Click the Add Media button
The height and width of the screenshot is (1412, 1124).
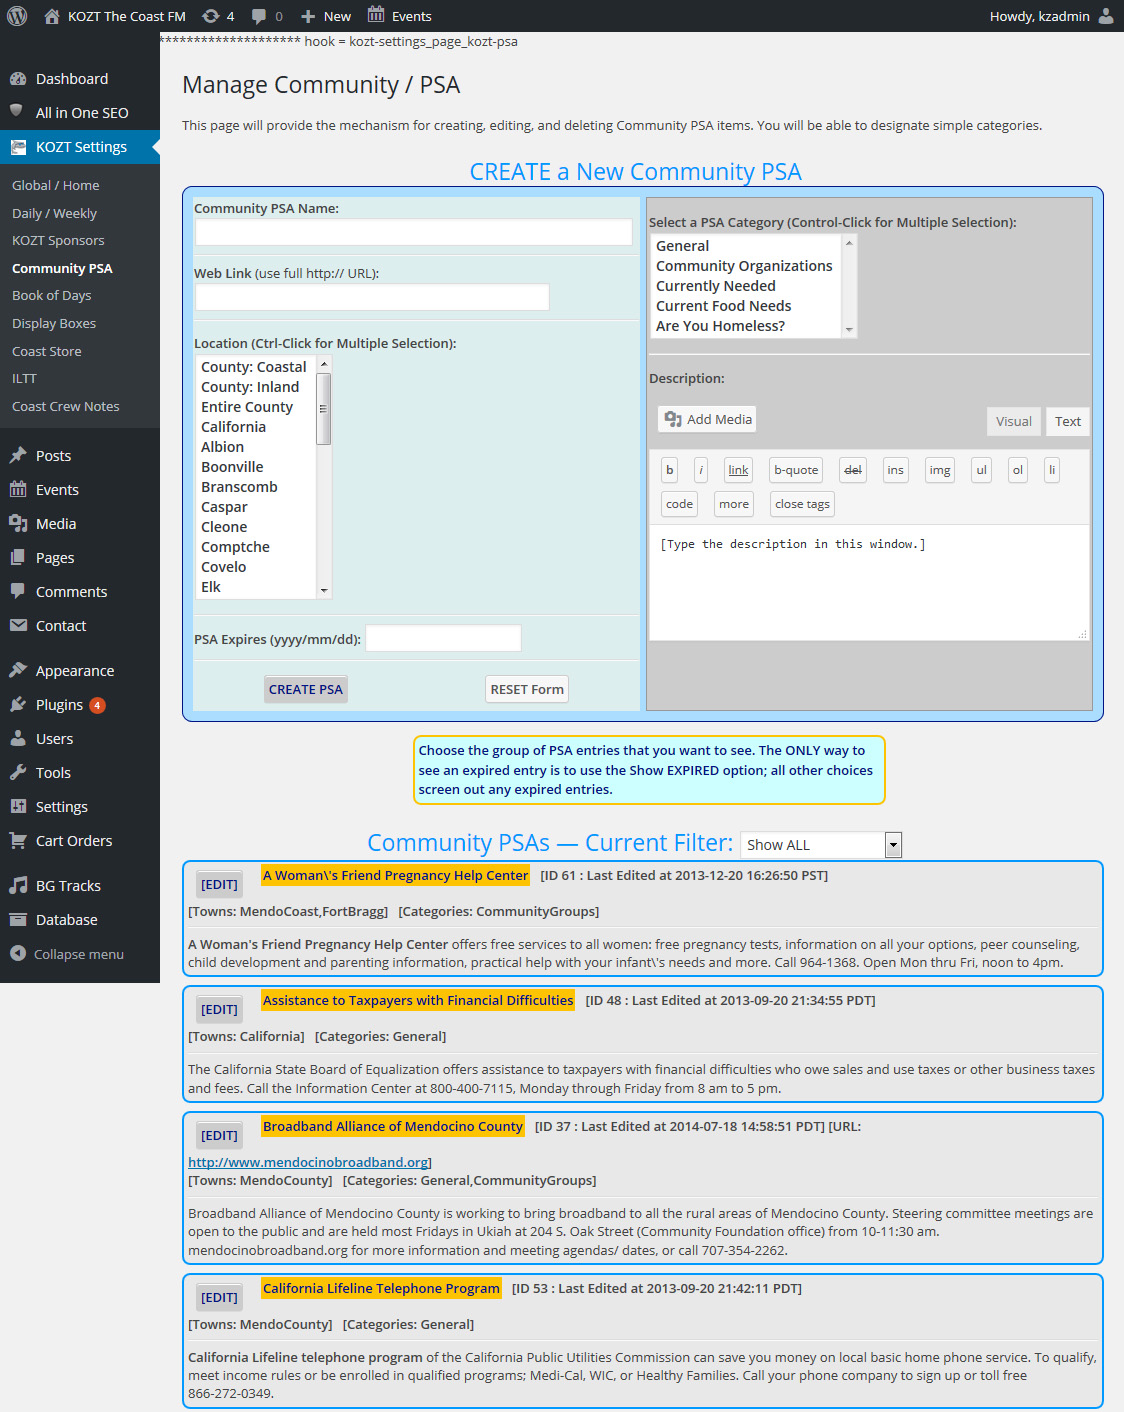tap(708, 420)
